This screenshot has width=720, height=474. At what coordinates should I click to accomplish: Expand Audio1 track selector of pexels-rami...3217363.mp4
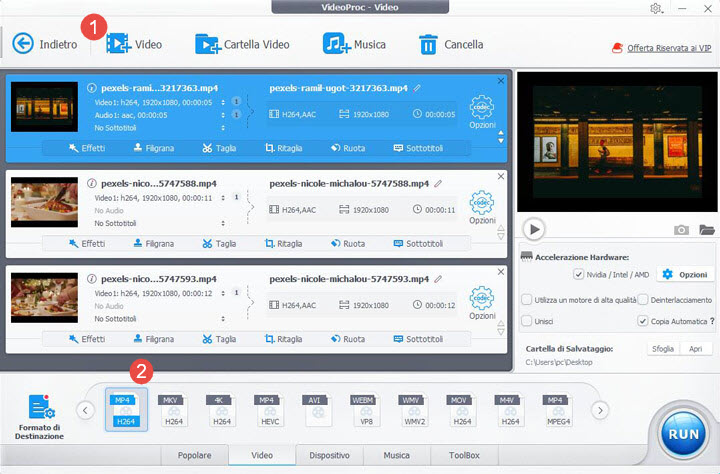pyautogui.click(x=223, y=115)
